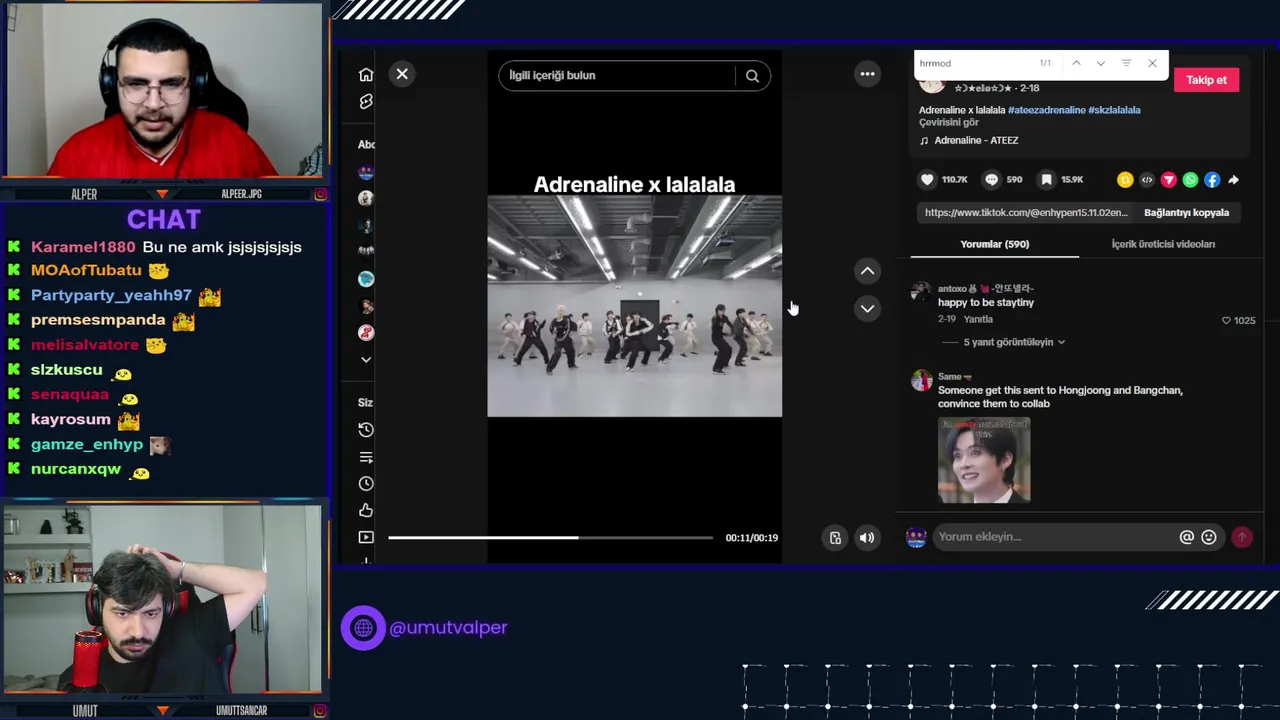
Task: Mute the video with the speaker icon
Action: (867, 538)
